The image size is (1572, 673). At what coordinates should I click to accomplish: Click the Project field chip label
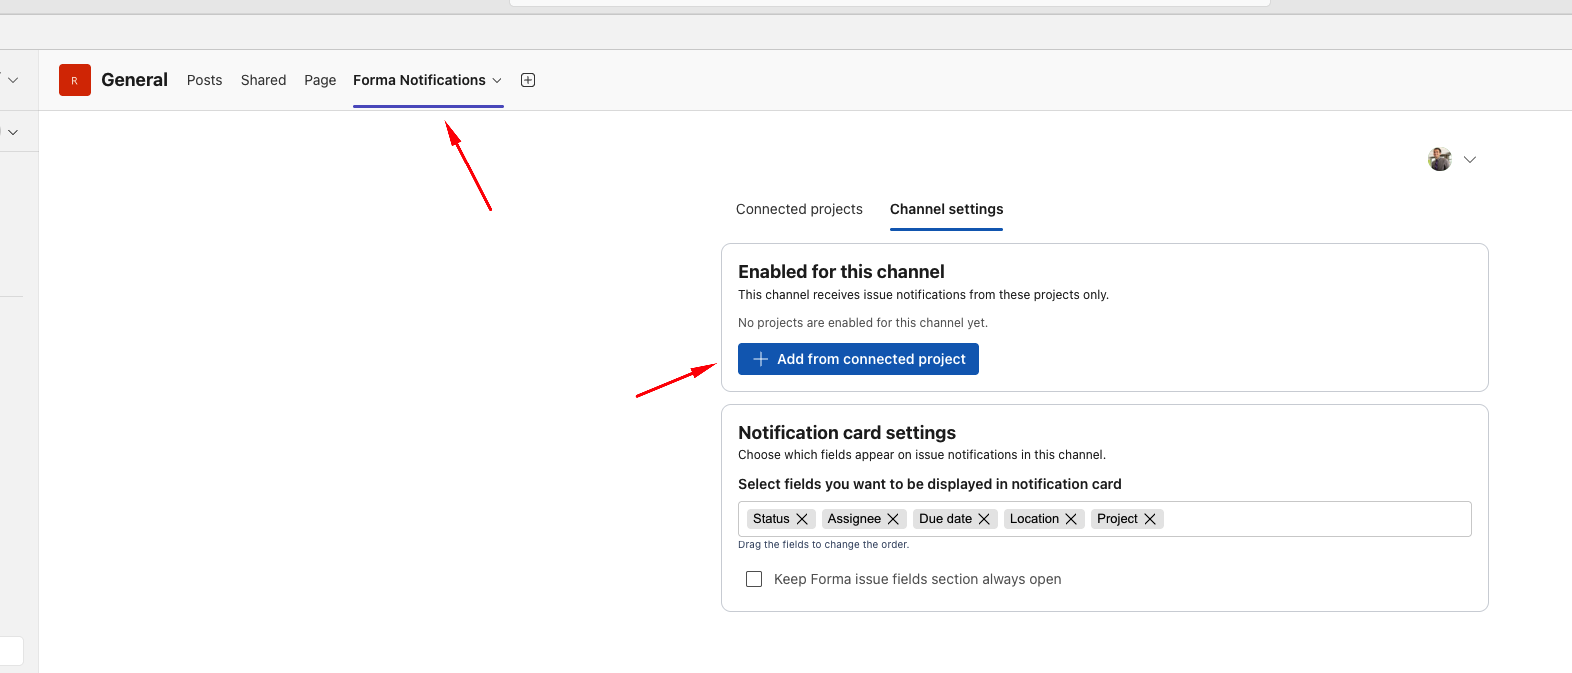point(1117,519)
